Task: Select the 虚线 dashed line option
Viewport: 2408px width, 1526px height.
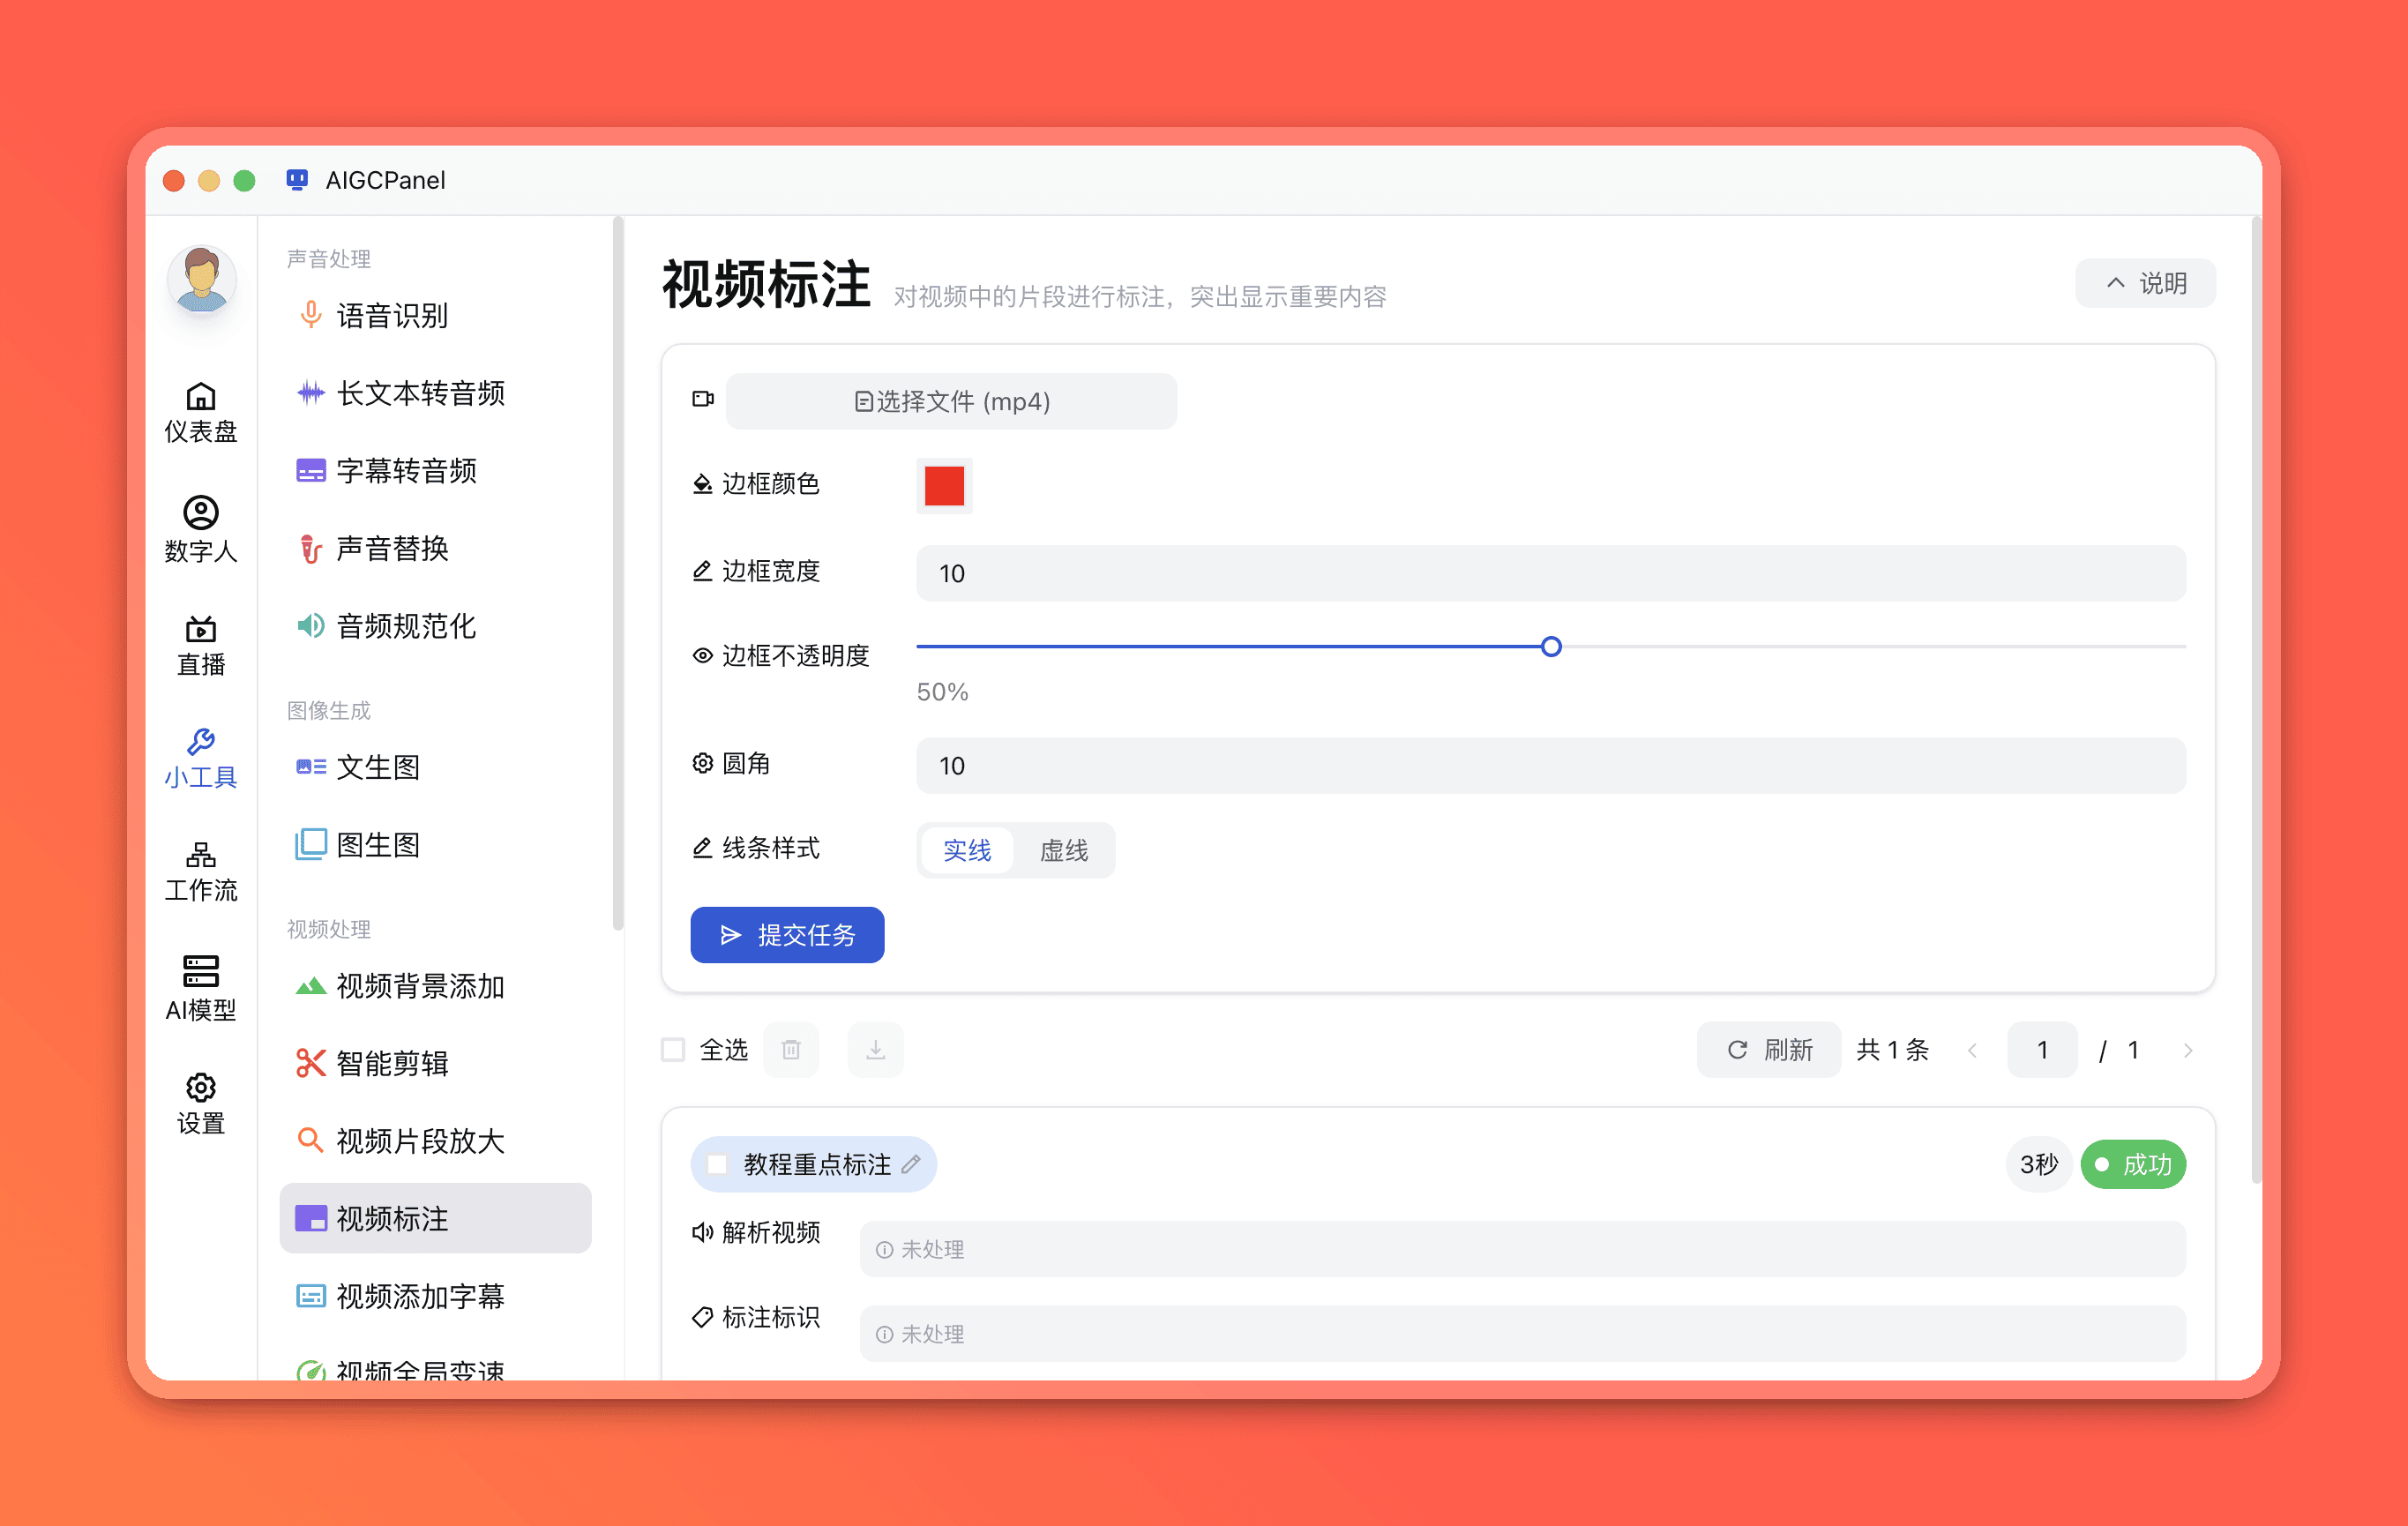Action: (x=1063, y=850)
